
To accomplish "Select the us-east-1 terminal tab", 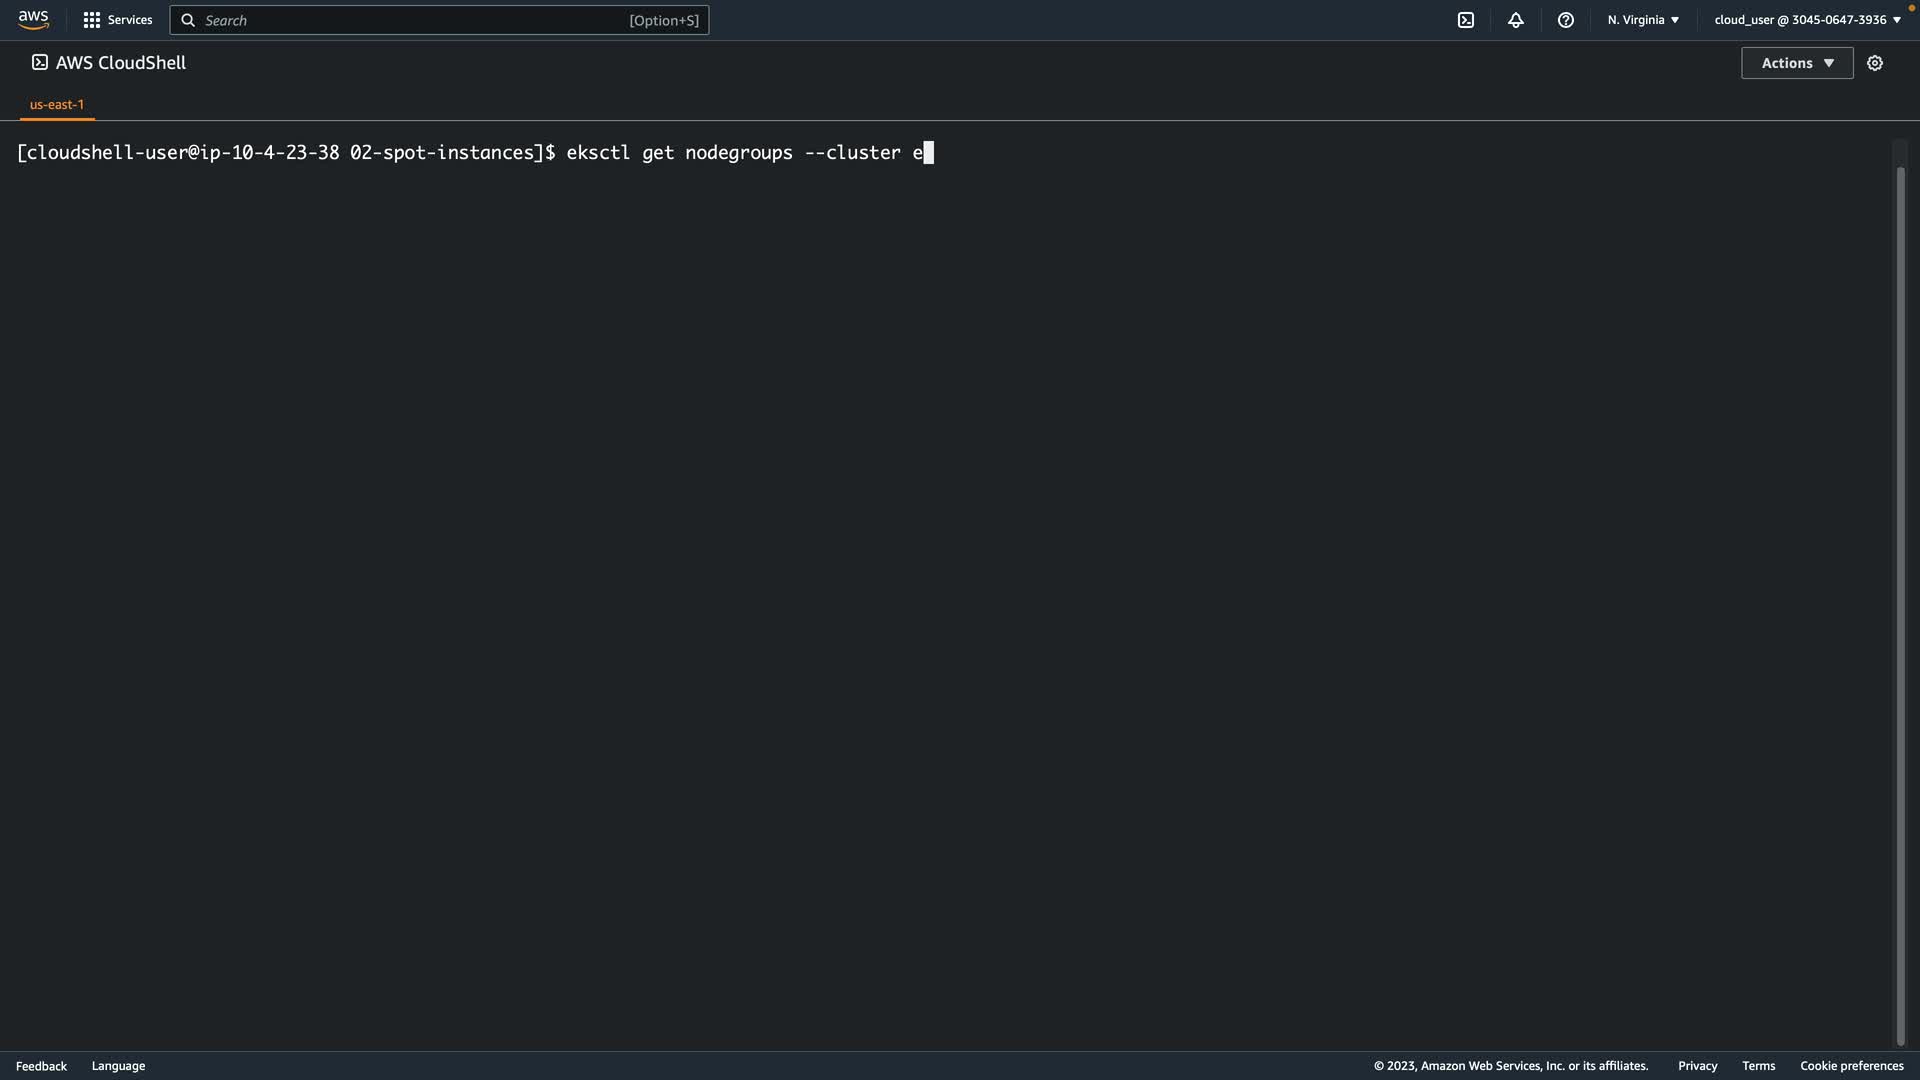I will 57,104.
